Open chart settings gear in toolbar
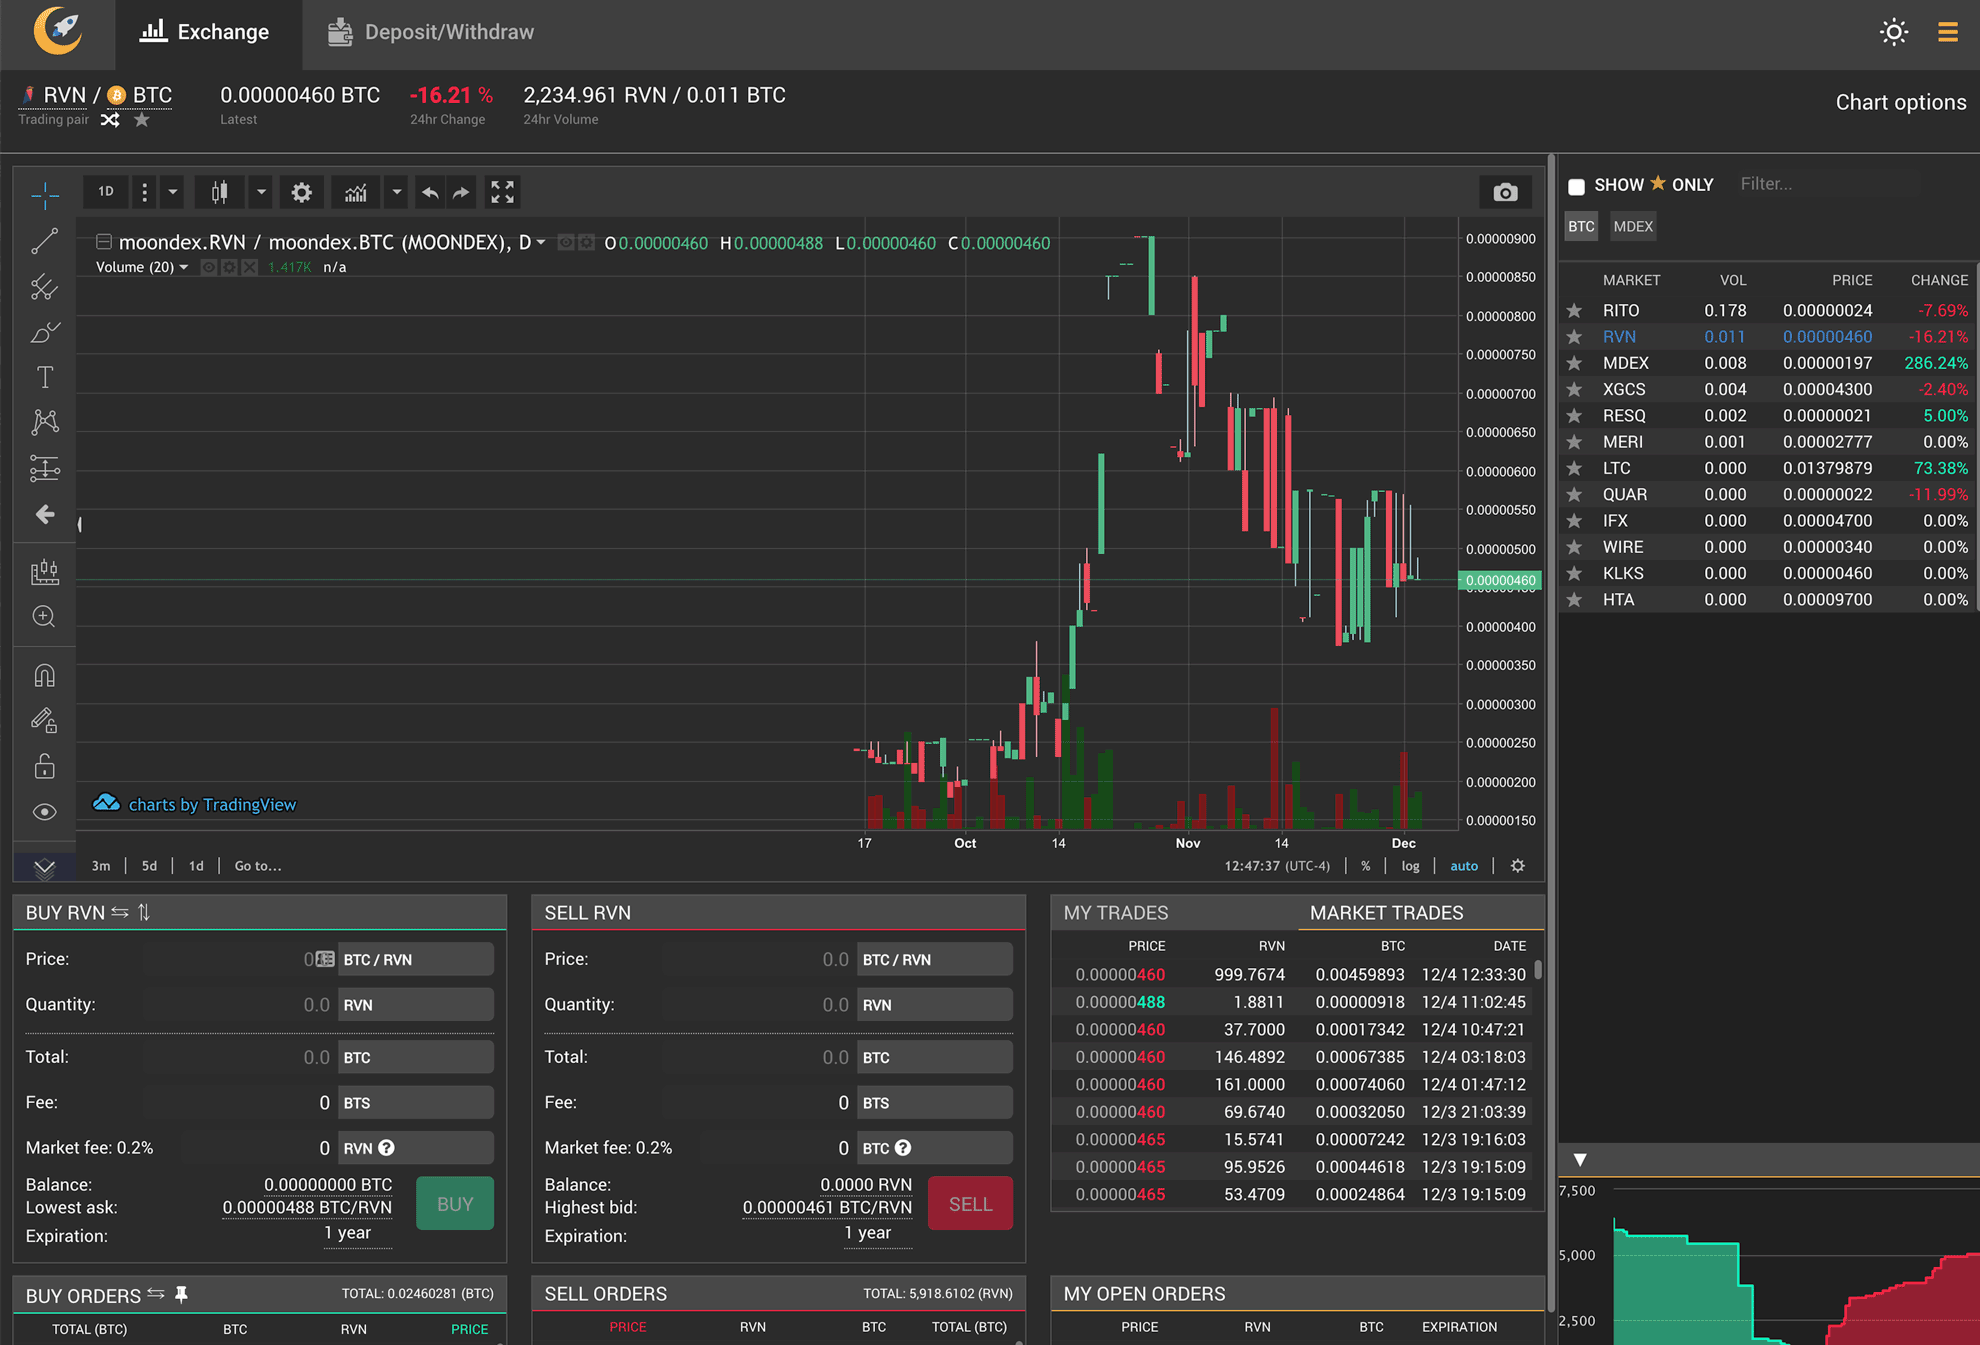The width and height of the screenshot is (1980, 1345). coord(301,192)
